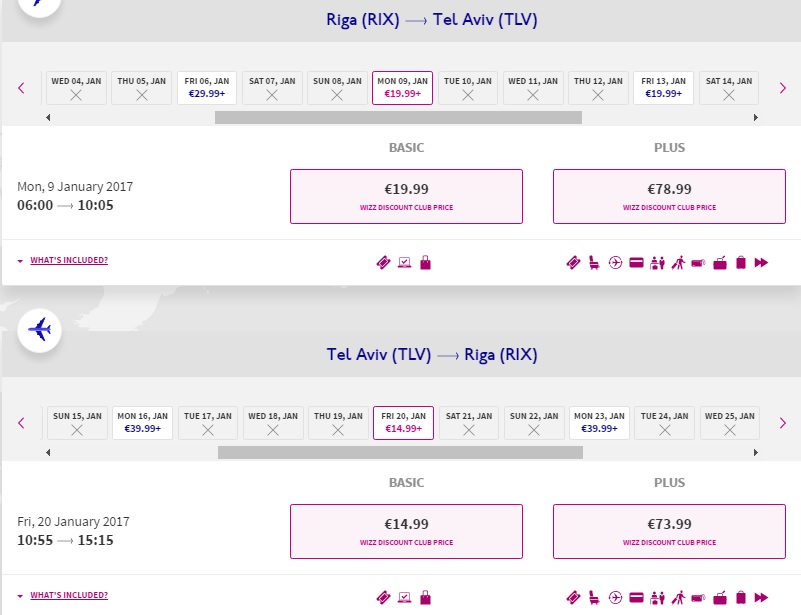The width and height of the screenshot is (801, 615).
Task: Click checked suitcase icon, Riga–Tel Aviv Plus
Action: point(741,263)
